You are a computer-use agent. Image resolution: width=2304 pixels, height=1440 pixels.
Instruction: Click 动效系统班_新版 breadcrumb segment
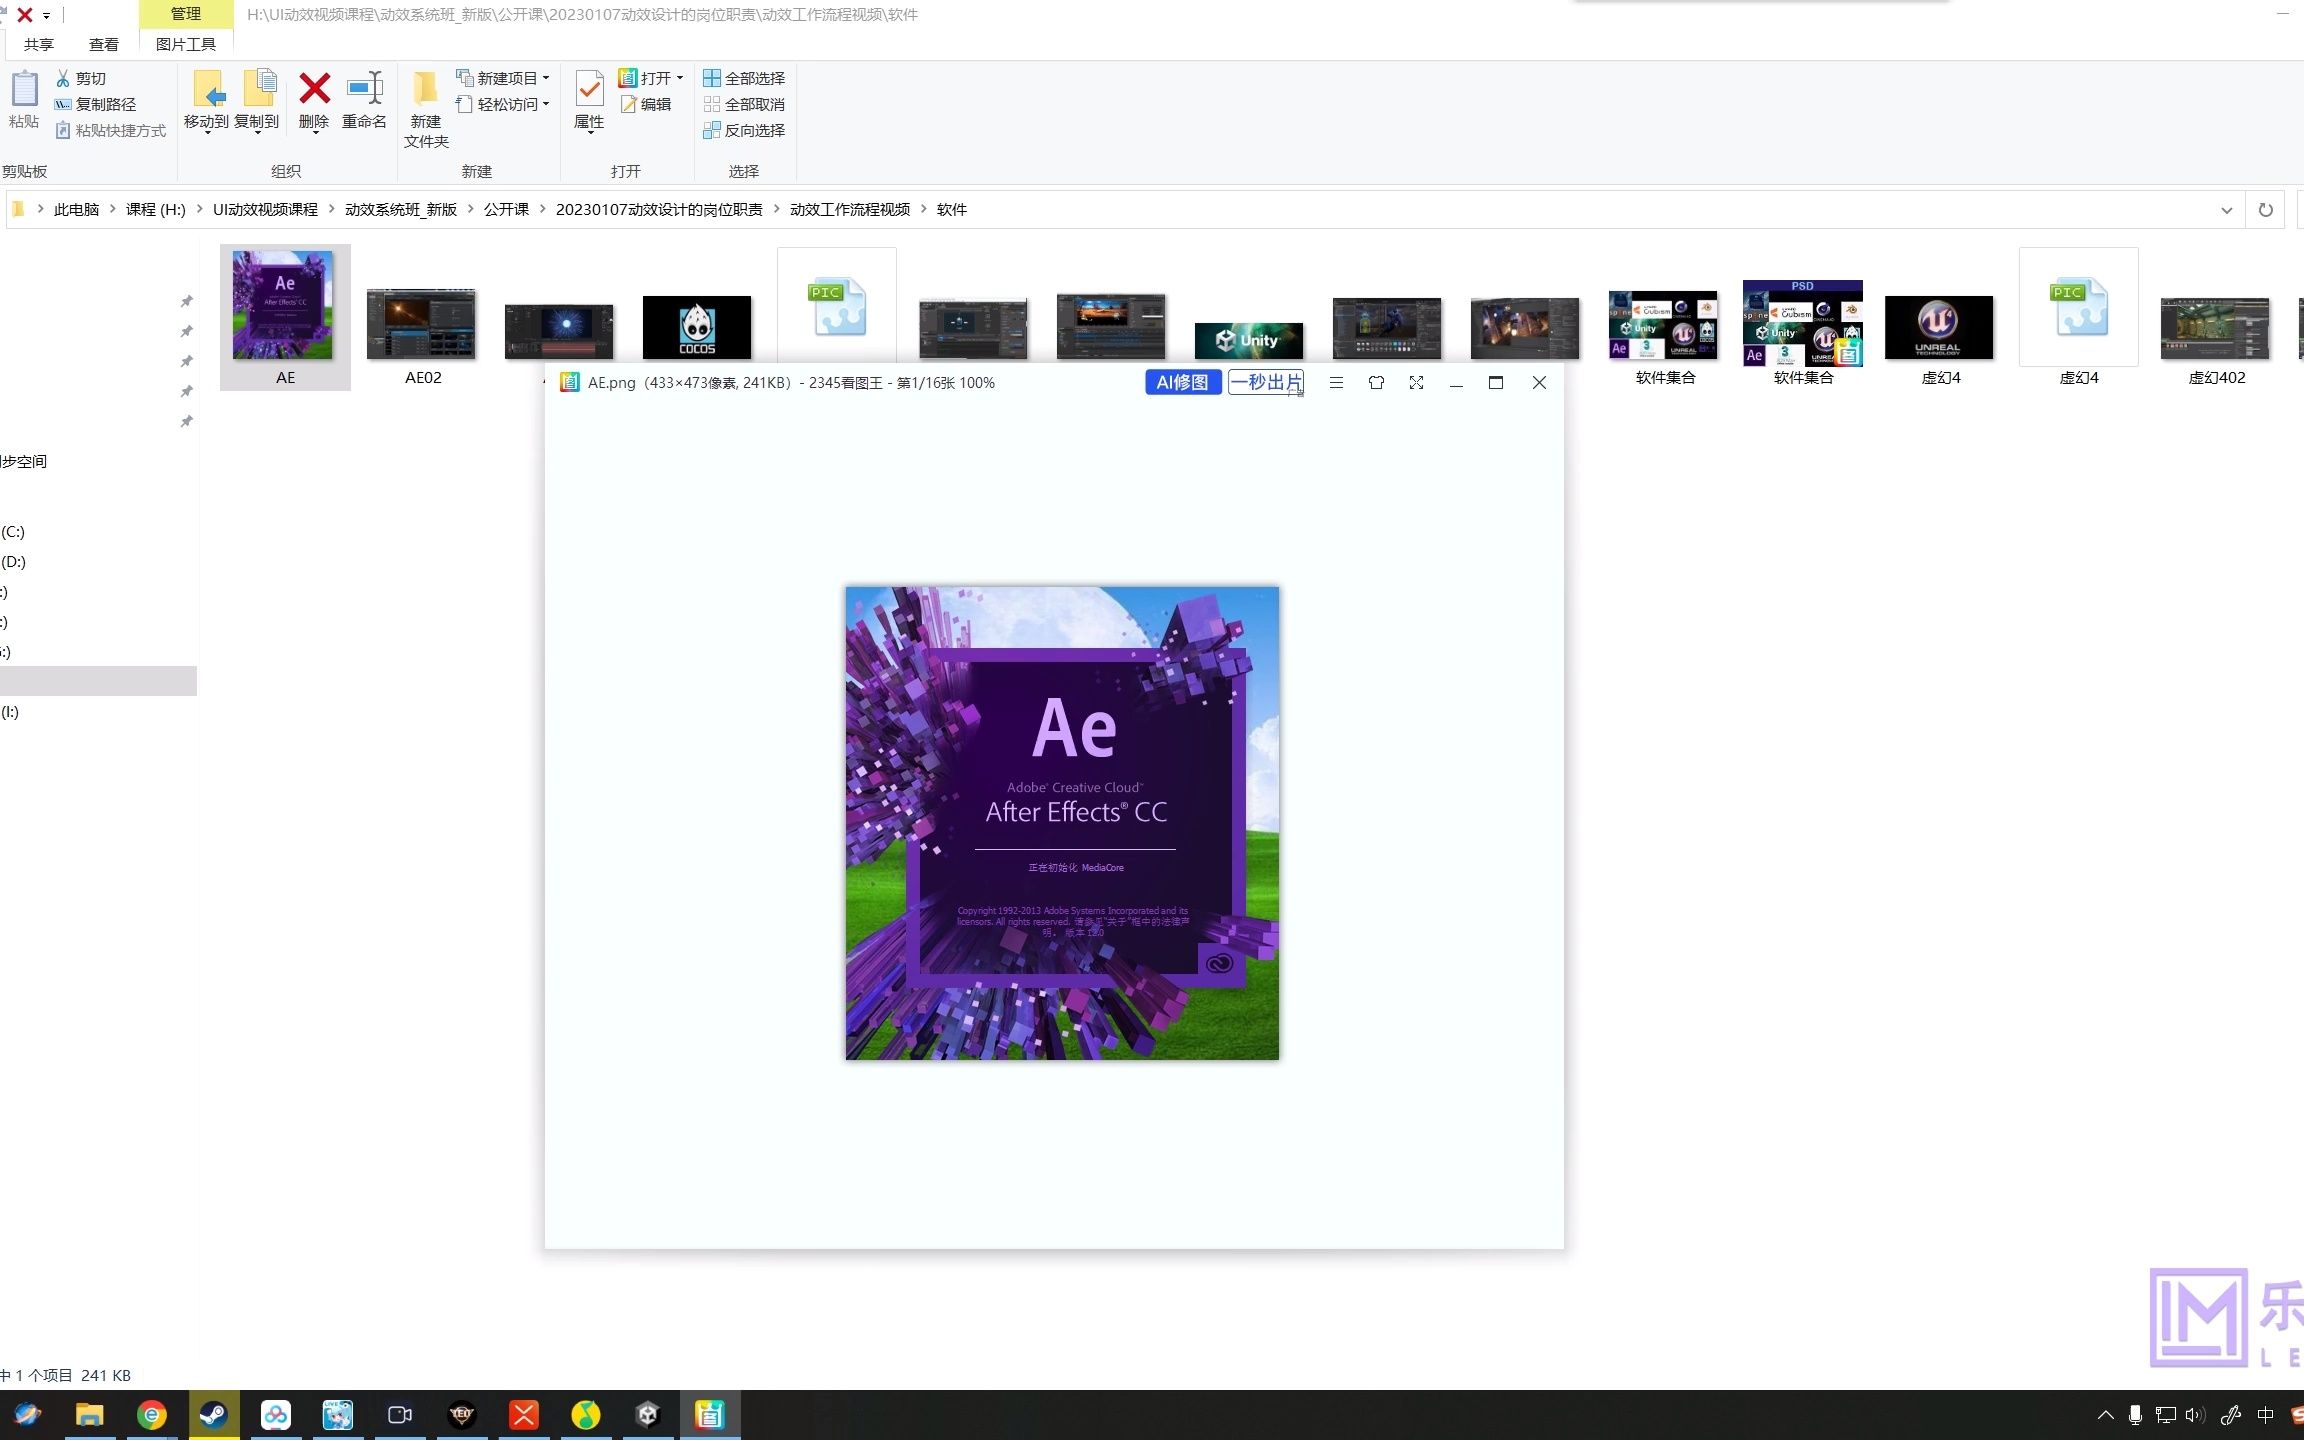point(401,209)
